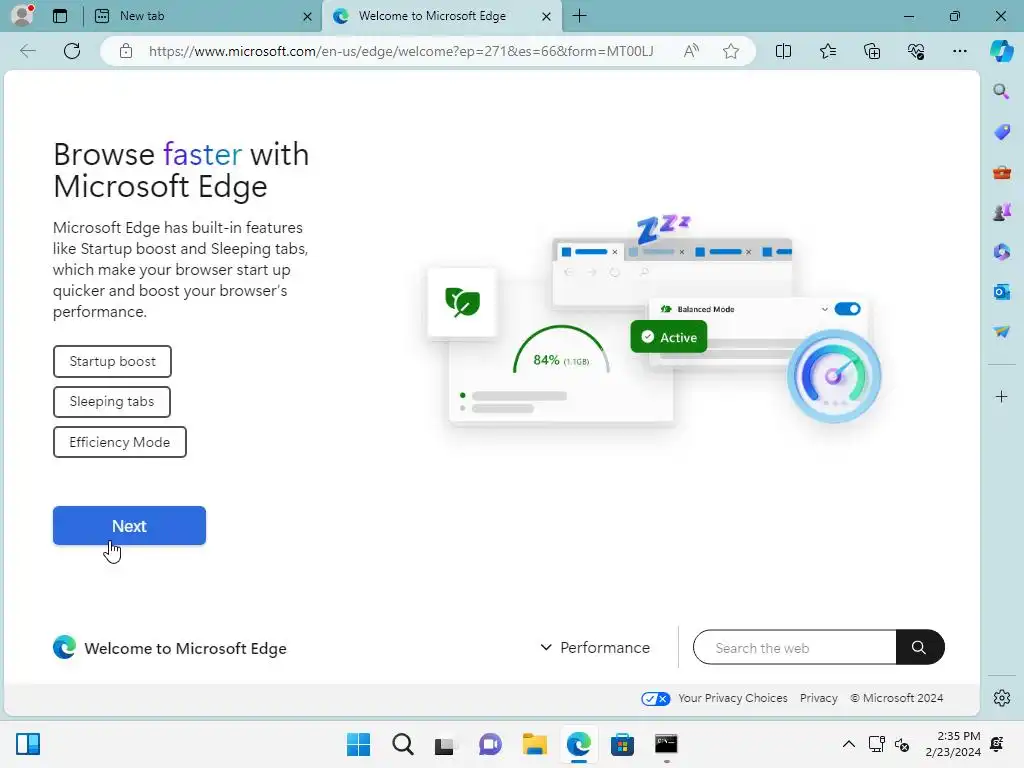Go back to the previous page

[x=27, y=51]
